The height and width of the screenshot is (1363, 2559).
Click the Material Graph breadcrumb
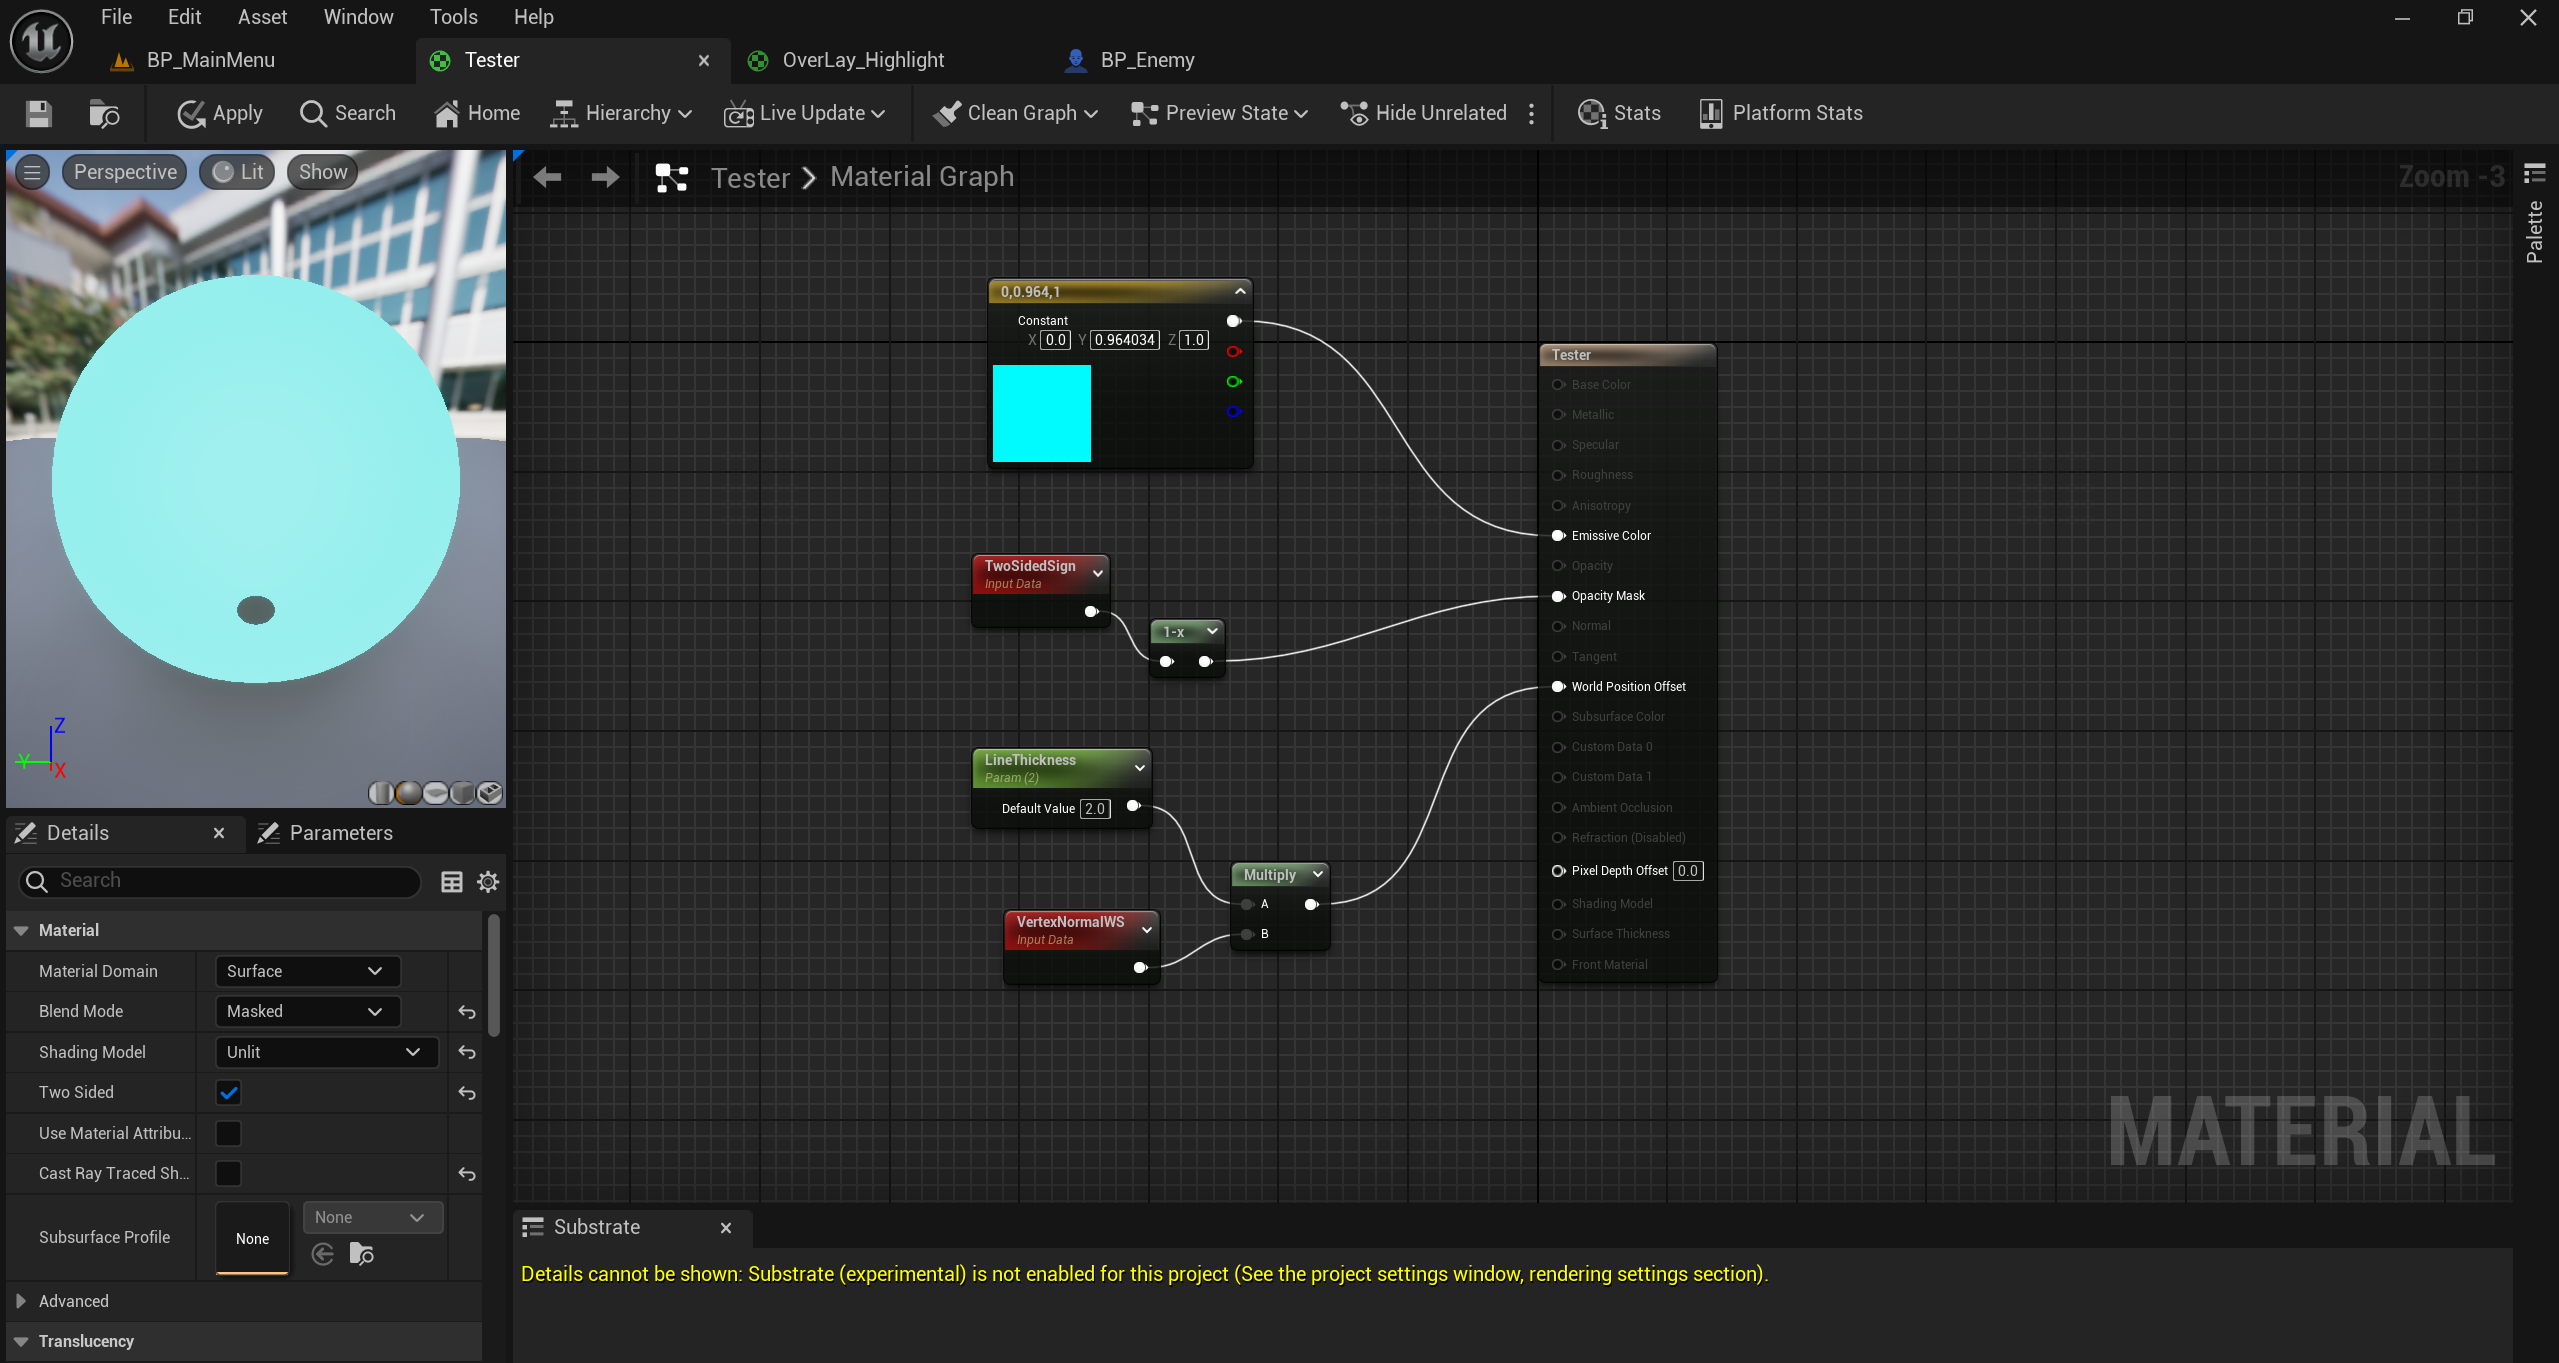point(921,177)
